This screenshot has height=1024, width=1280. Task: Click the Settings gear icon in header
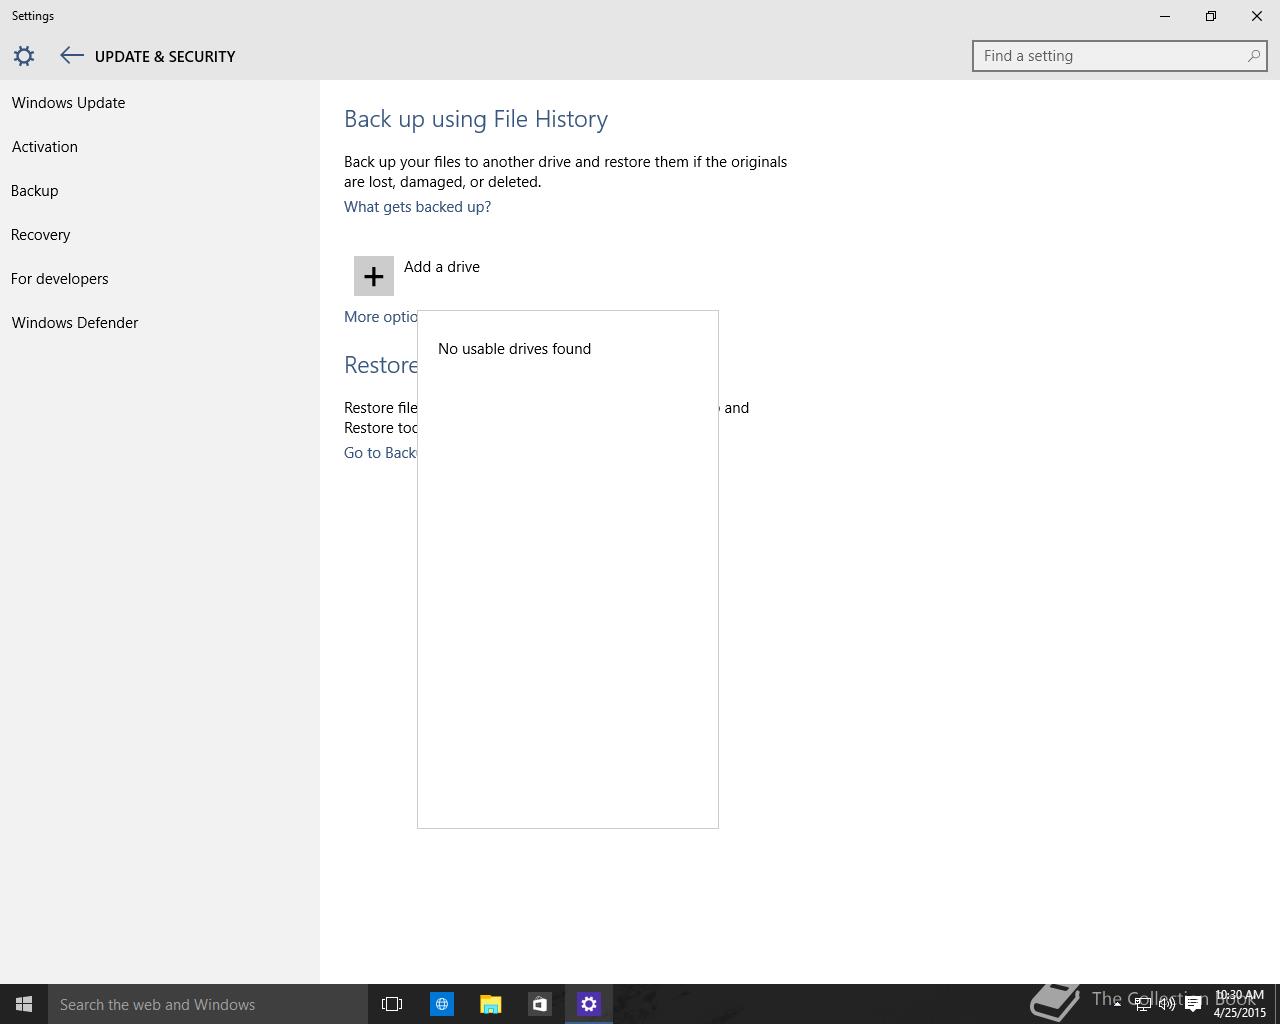pos(24,56)
